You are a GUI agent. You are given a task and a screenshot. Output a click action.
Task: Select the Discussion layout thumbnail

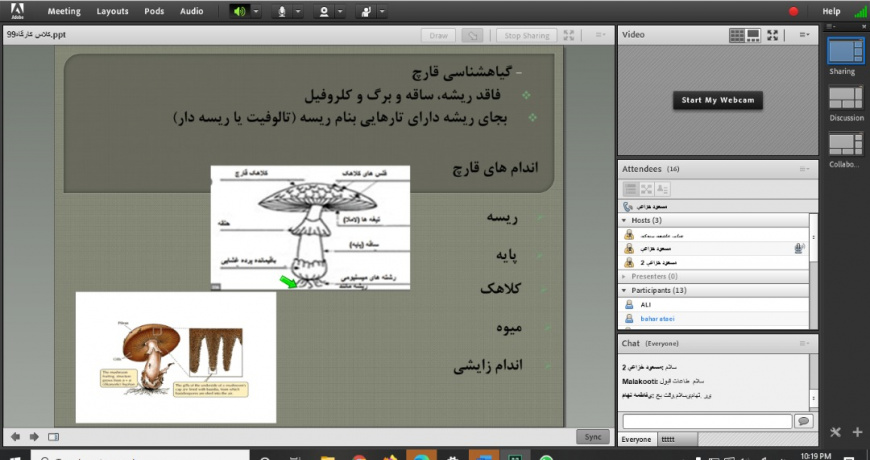(x=846, y=97)
